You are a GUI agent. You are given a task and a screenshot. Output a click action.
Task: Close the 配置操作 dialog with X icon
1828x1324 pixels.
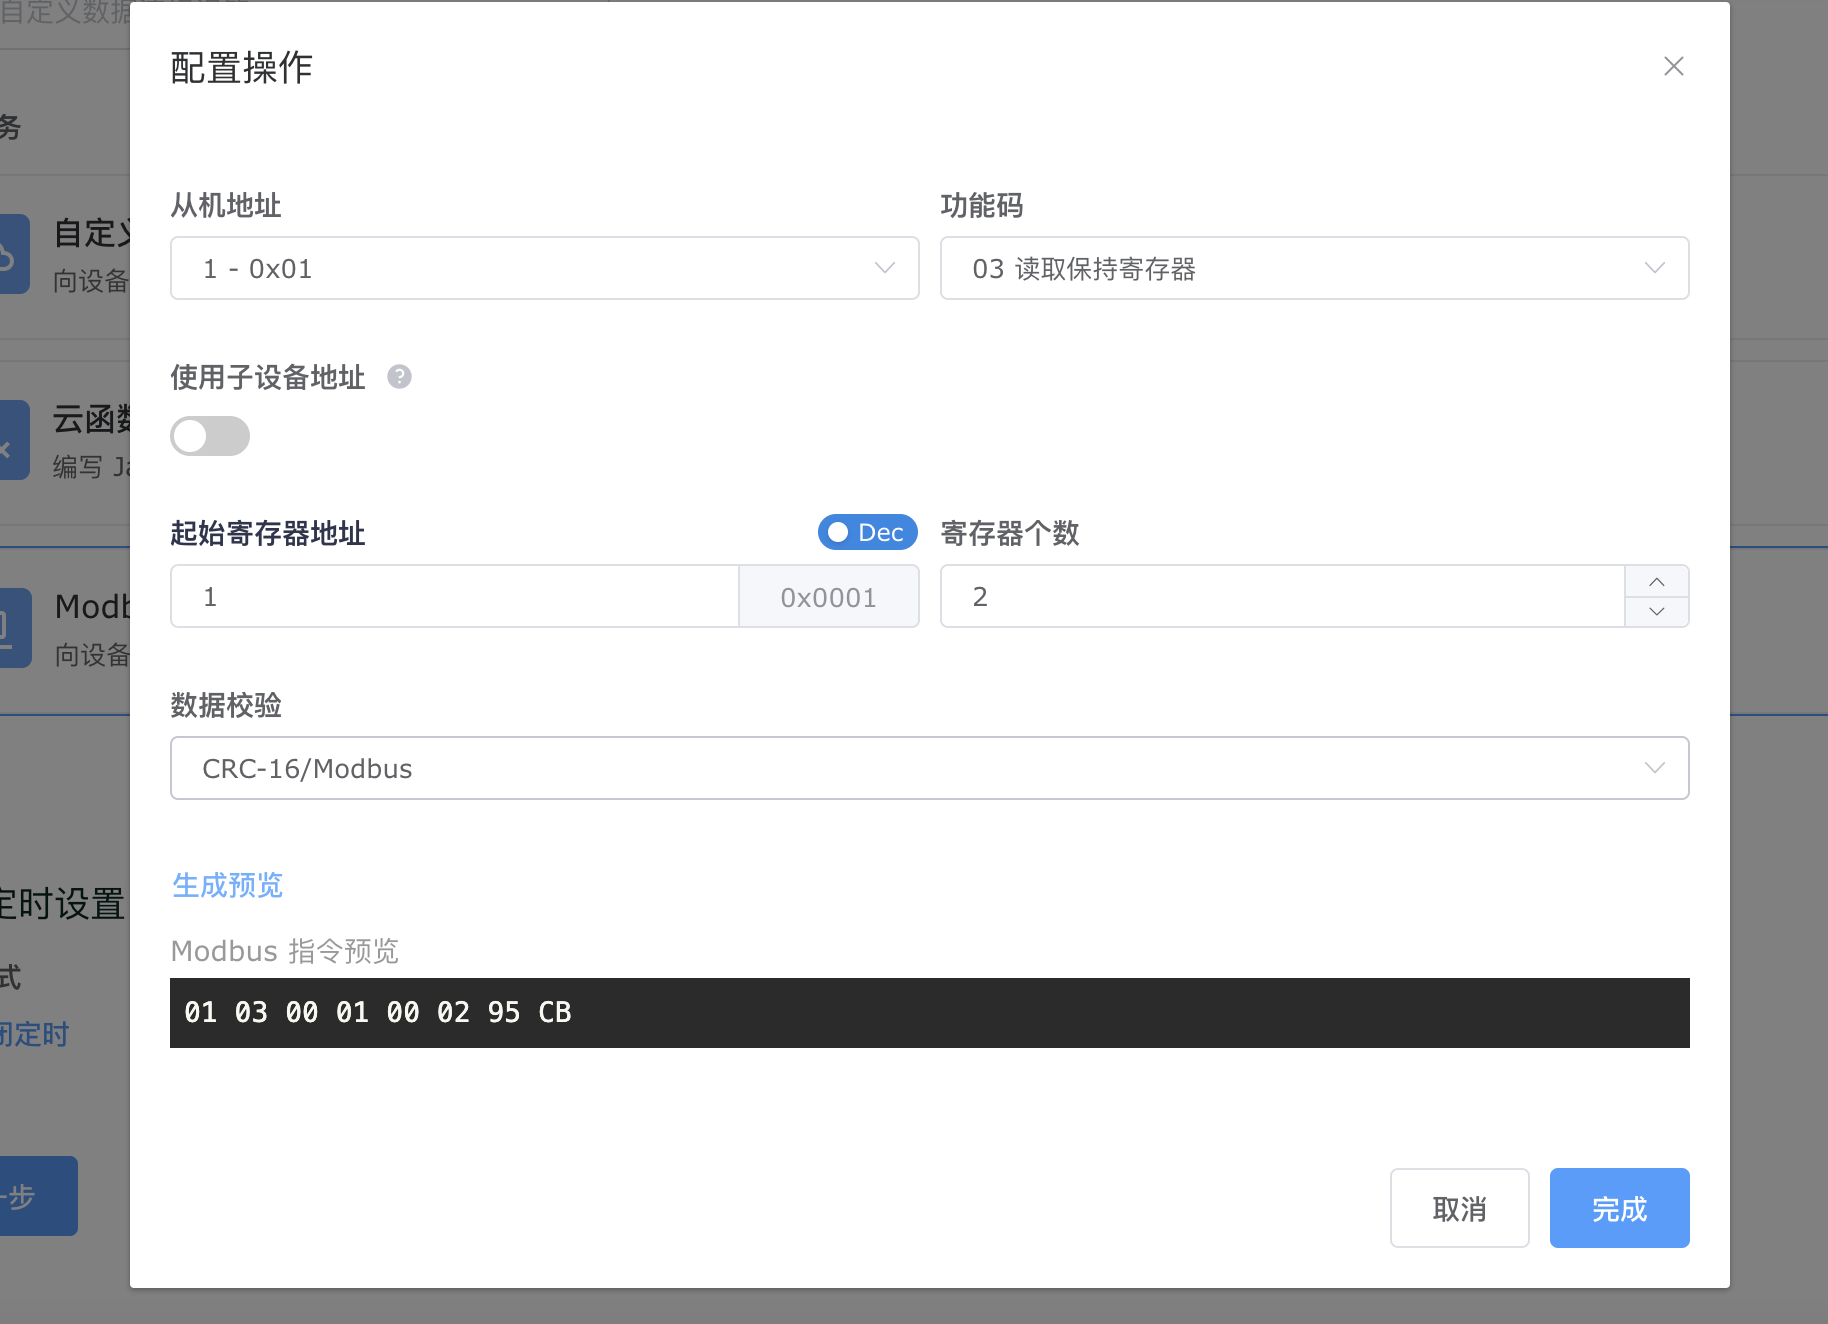point(1673,66)
